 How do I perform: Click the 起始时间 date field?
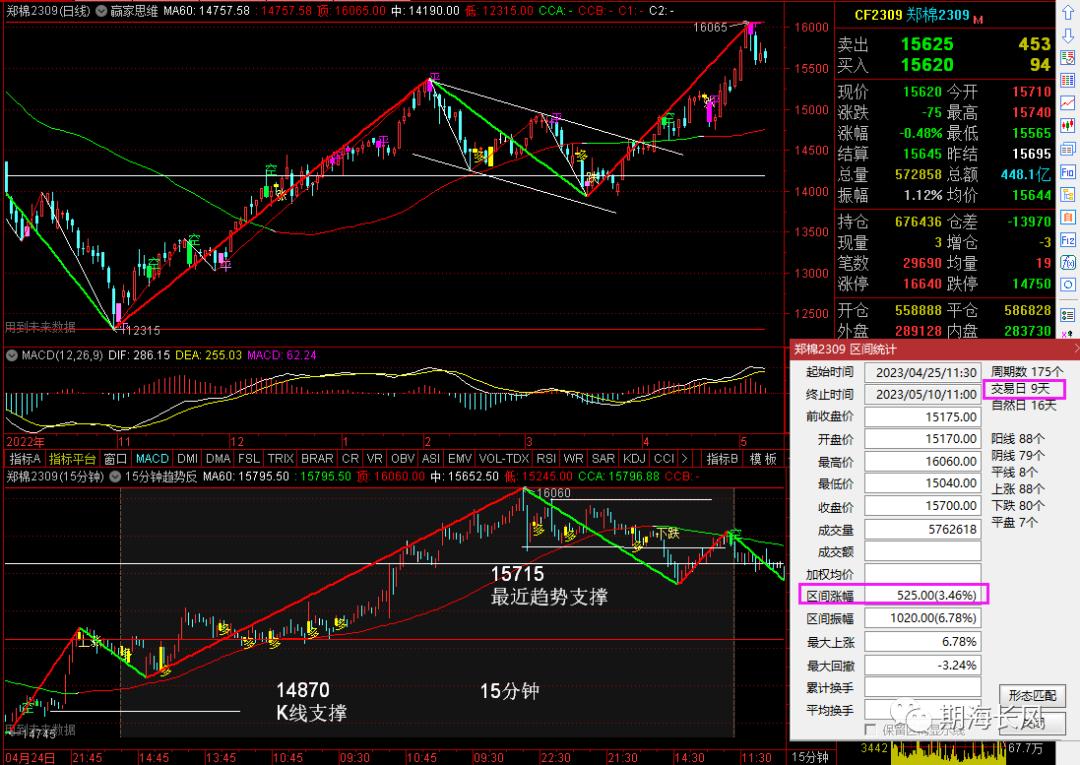point(924,371)
